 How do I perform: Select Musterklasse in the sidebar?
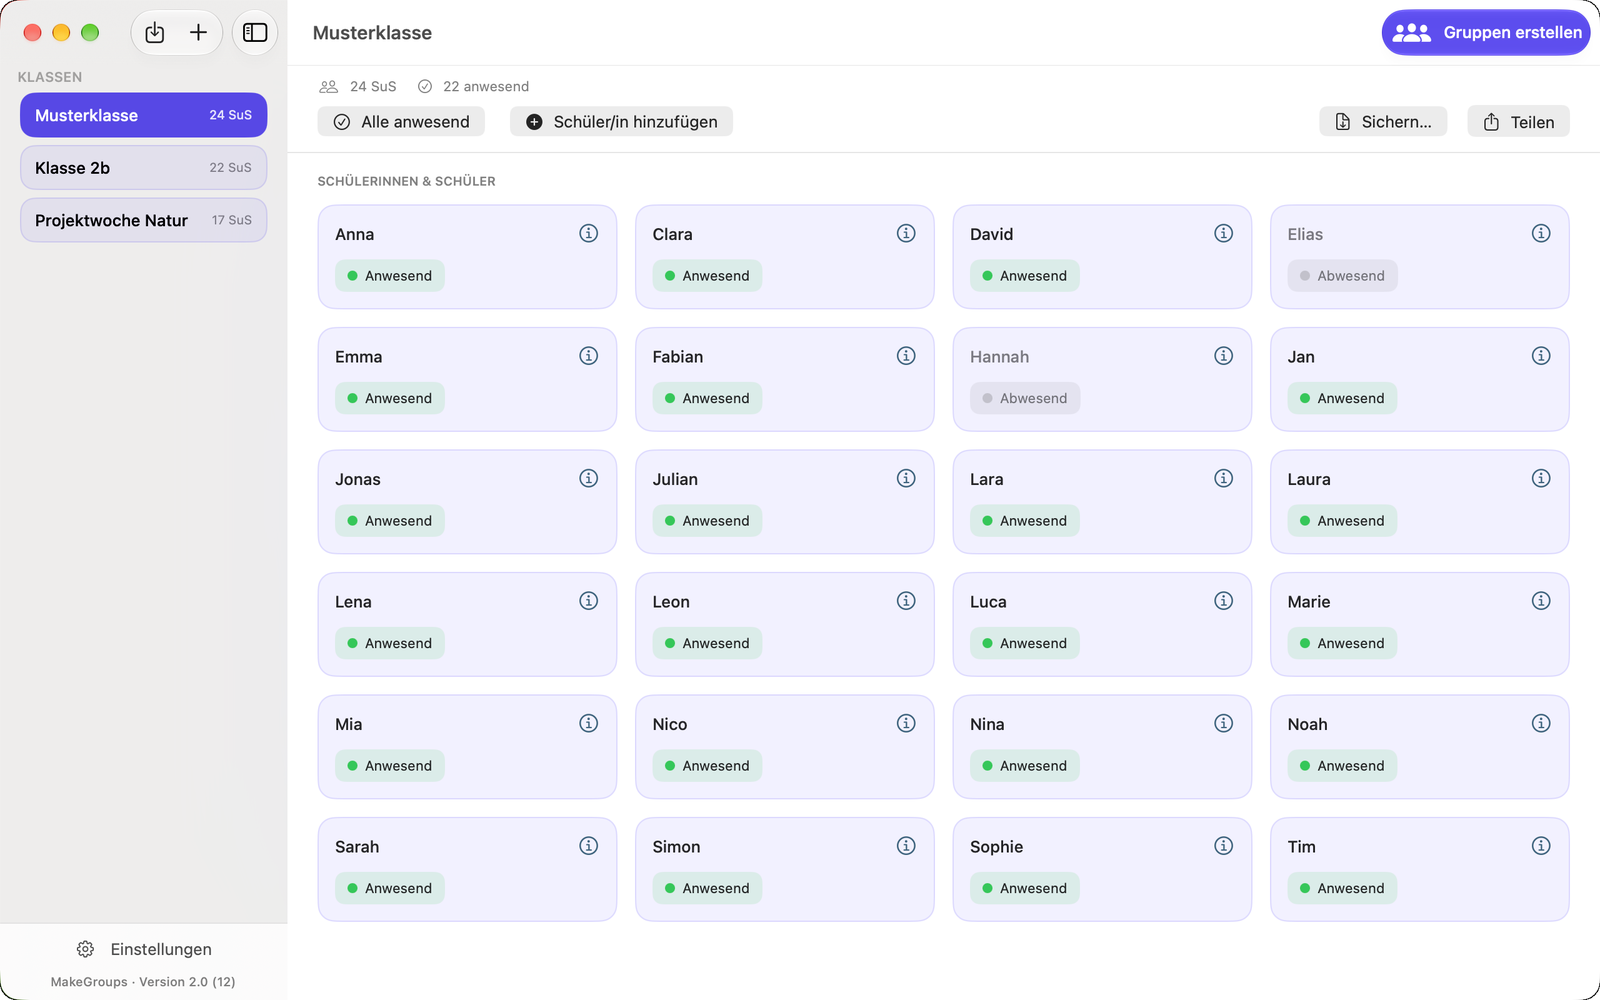point(144,115)
